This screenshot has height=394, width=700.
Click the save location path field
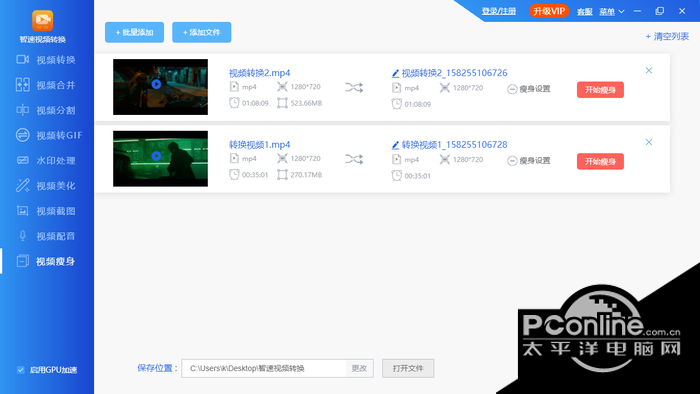tap(264, 369)
